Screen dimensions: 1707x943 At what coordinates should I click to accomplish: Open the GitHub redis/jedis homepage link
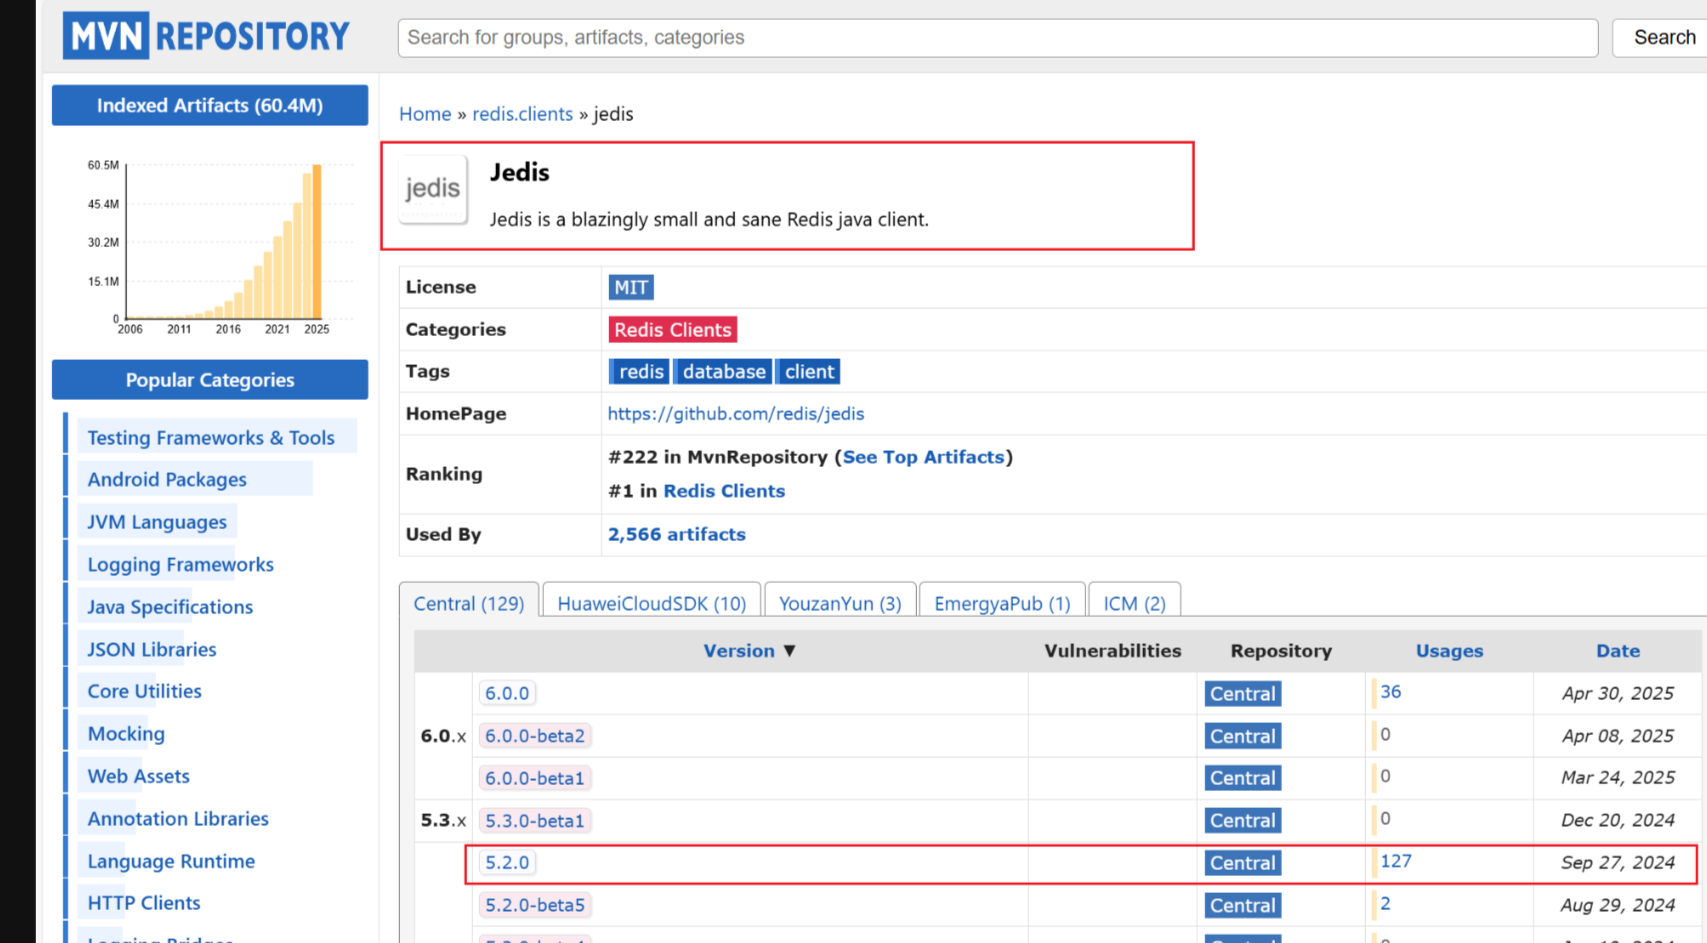coord(736,414)
